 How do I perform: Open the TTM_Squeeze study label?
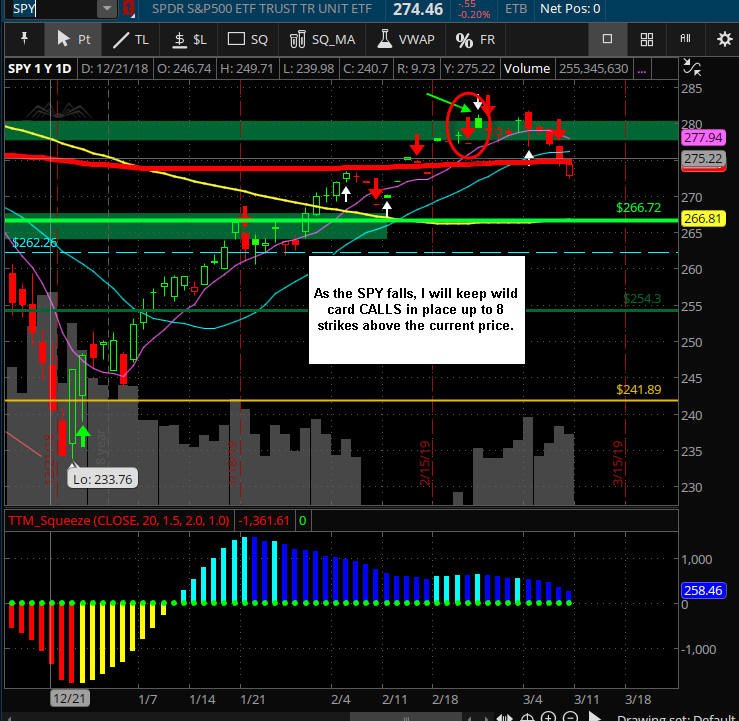coord(119,520)
